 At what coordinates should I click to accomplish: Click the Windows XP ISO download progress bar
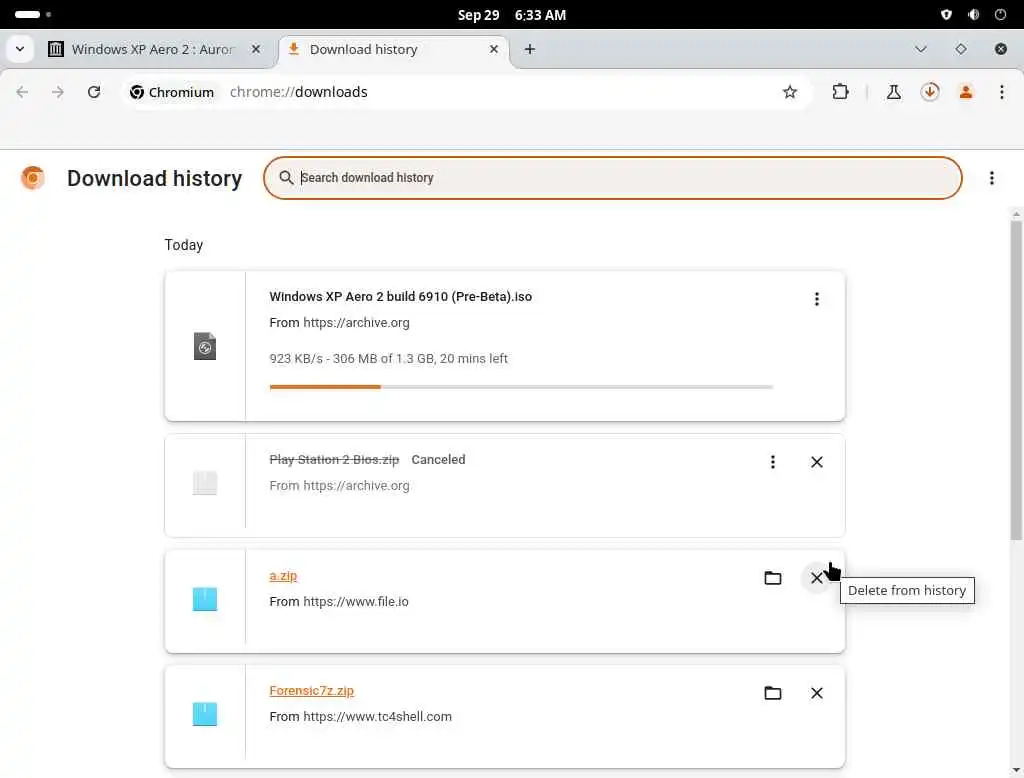tap(521, 386)
